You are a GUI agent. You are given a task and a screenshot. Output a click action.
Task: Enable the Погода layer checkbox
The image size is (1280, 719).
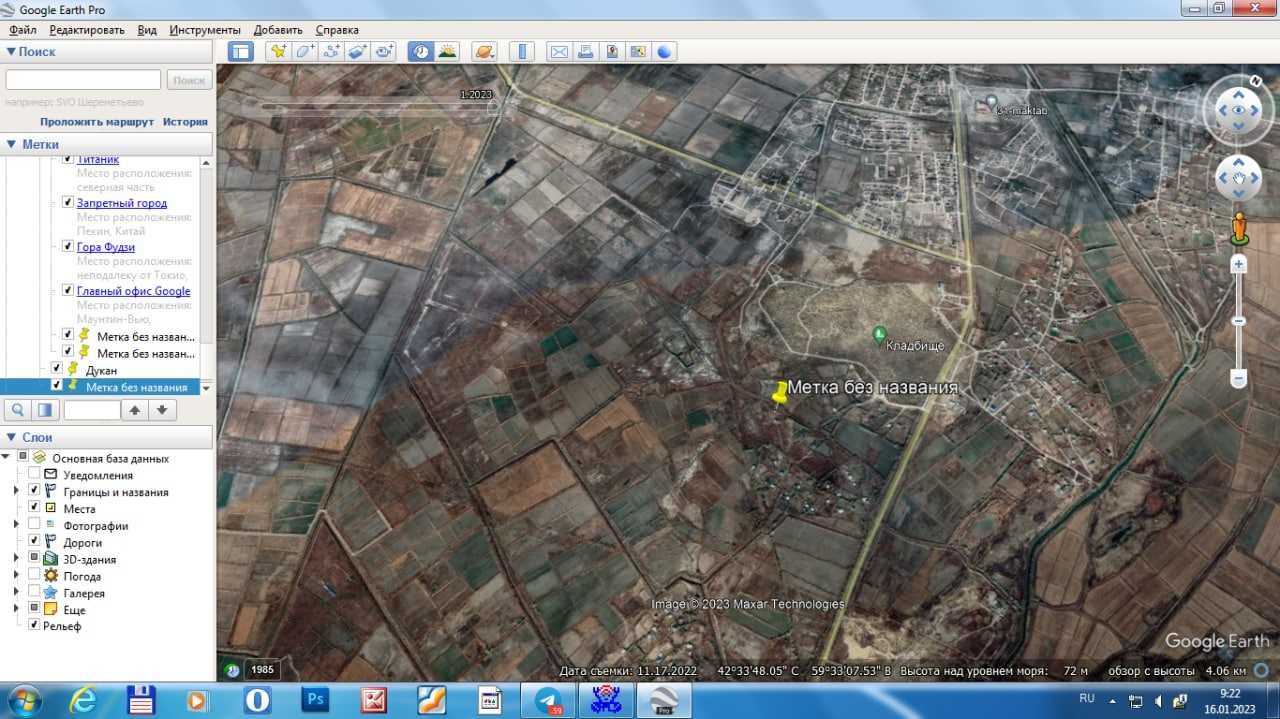tap(35, 576)
